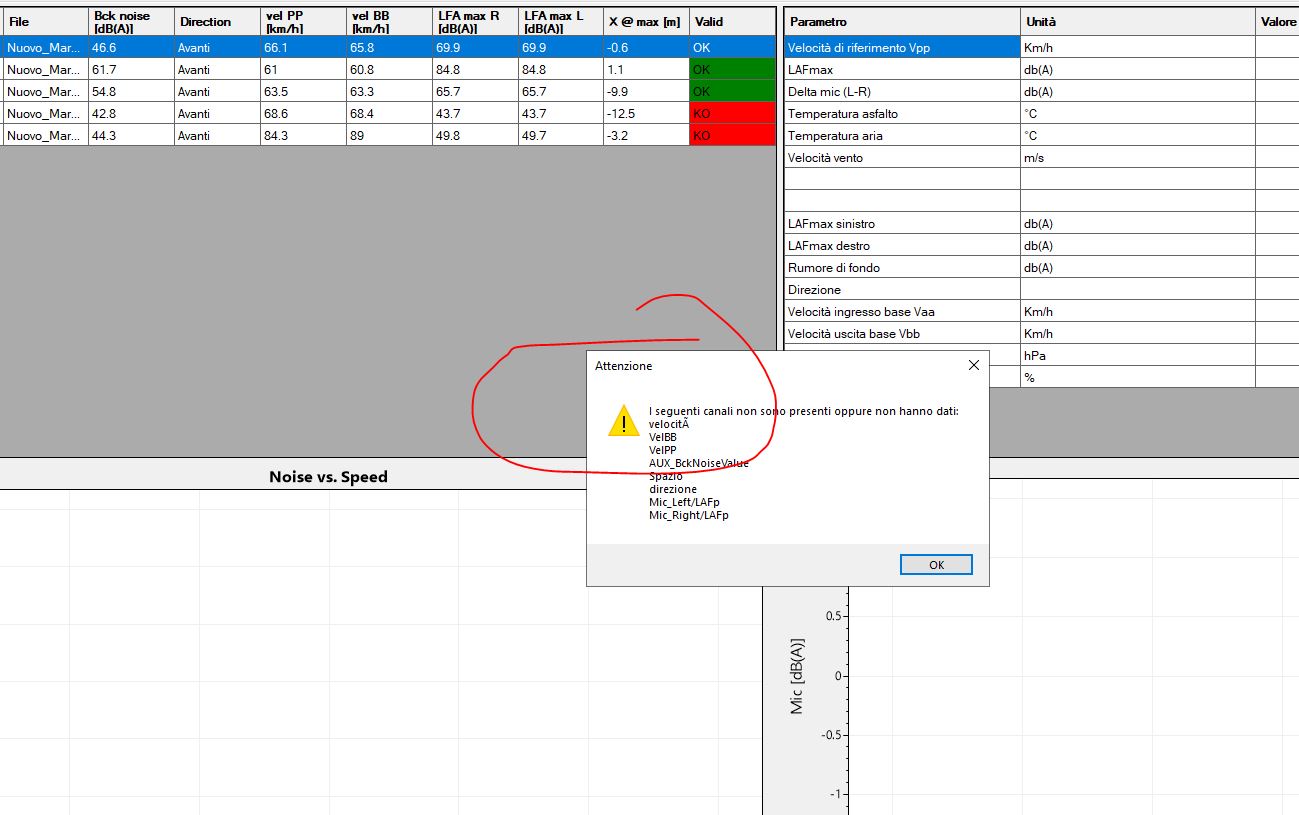1299x815 pixels.
Task: Click the X @ max [m] column header
Action: point(645,22)
